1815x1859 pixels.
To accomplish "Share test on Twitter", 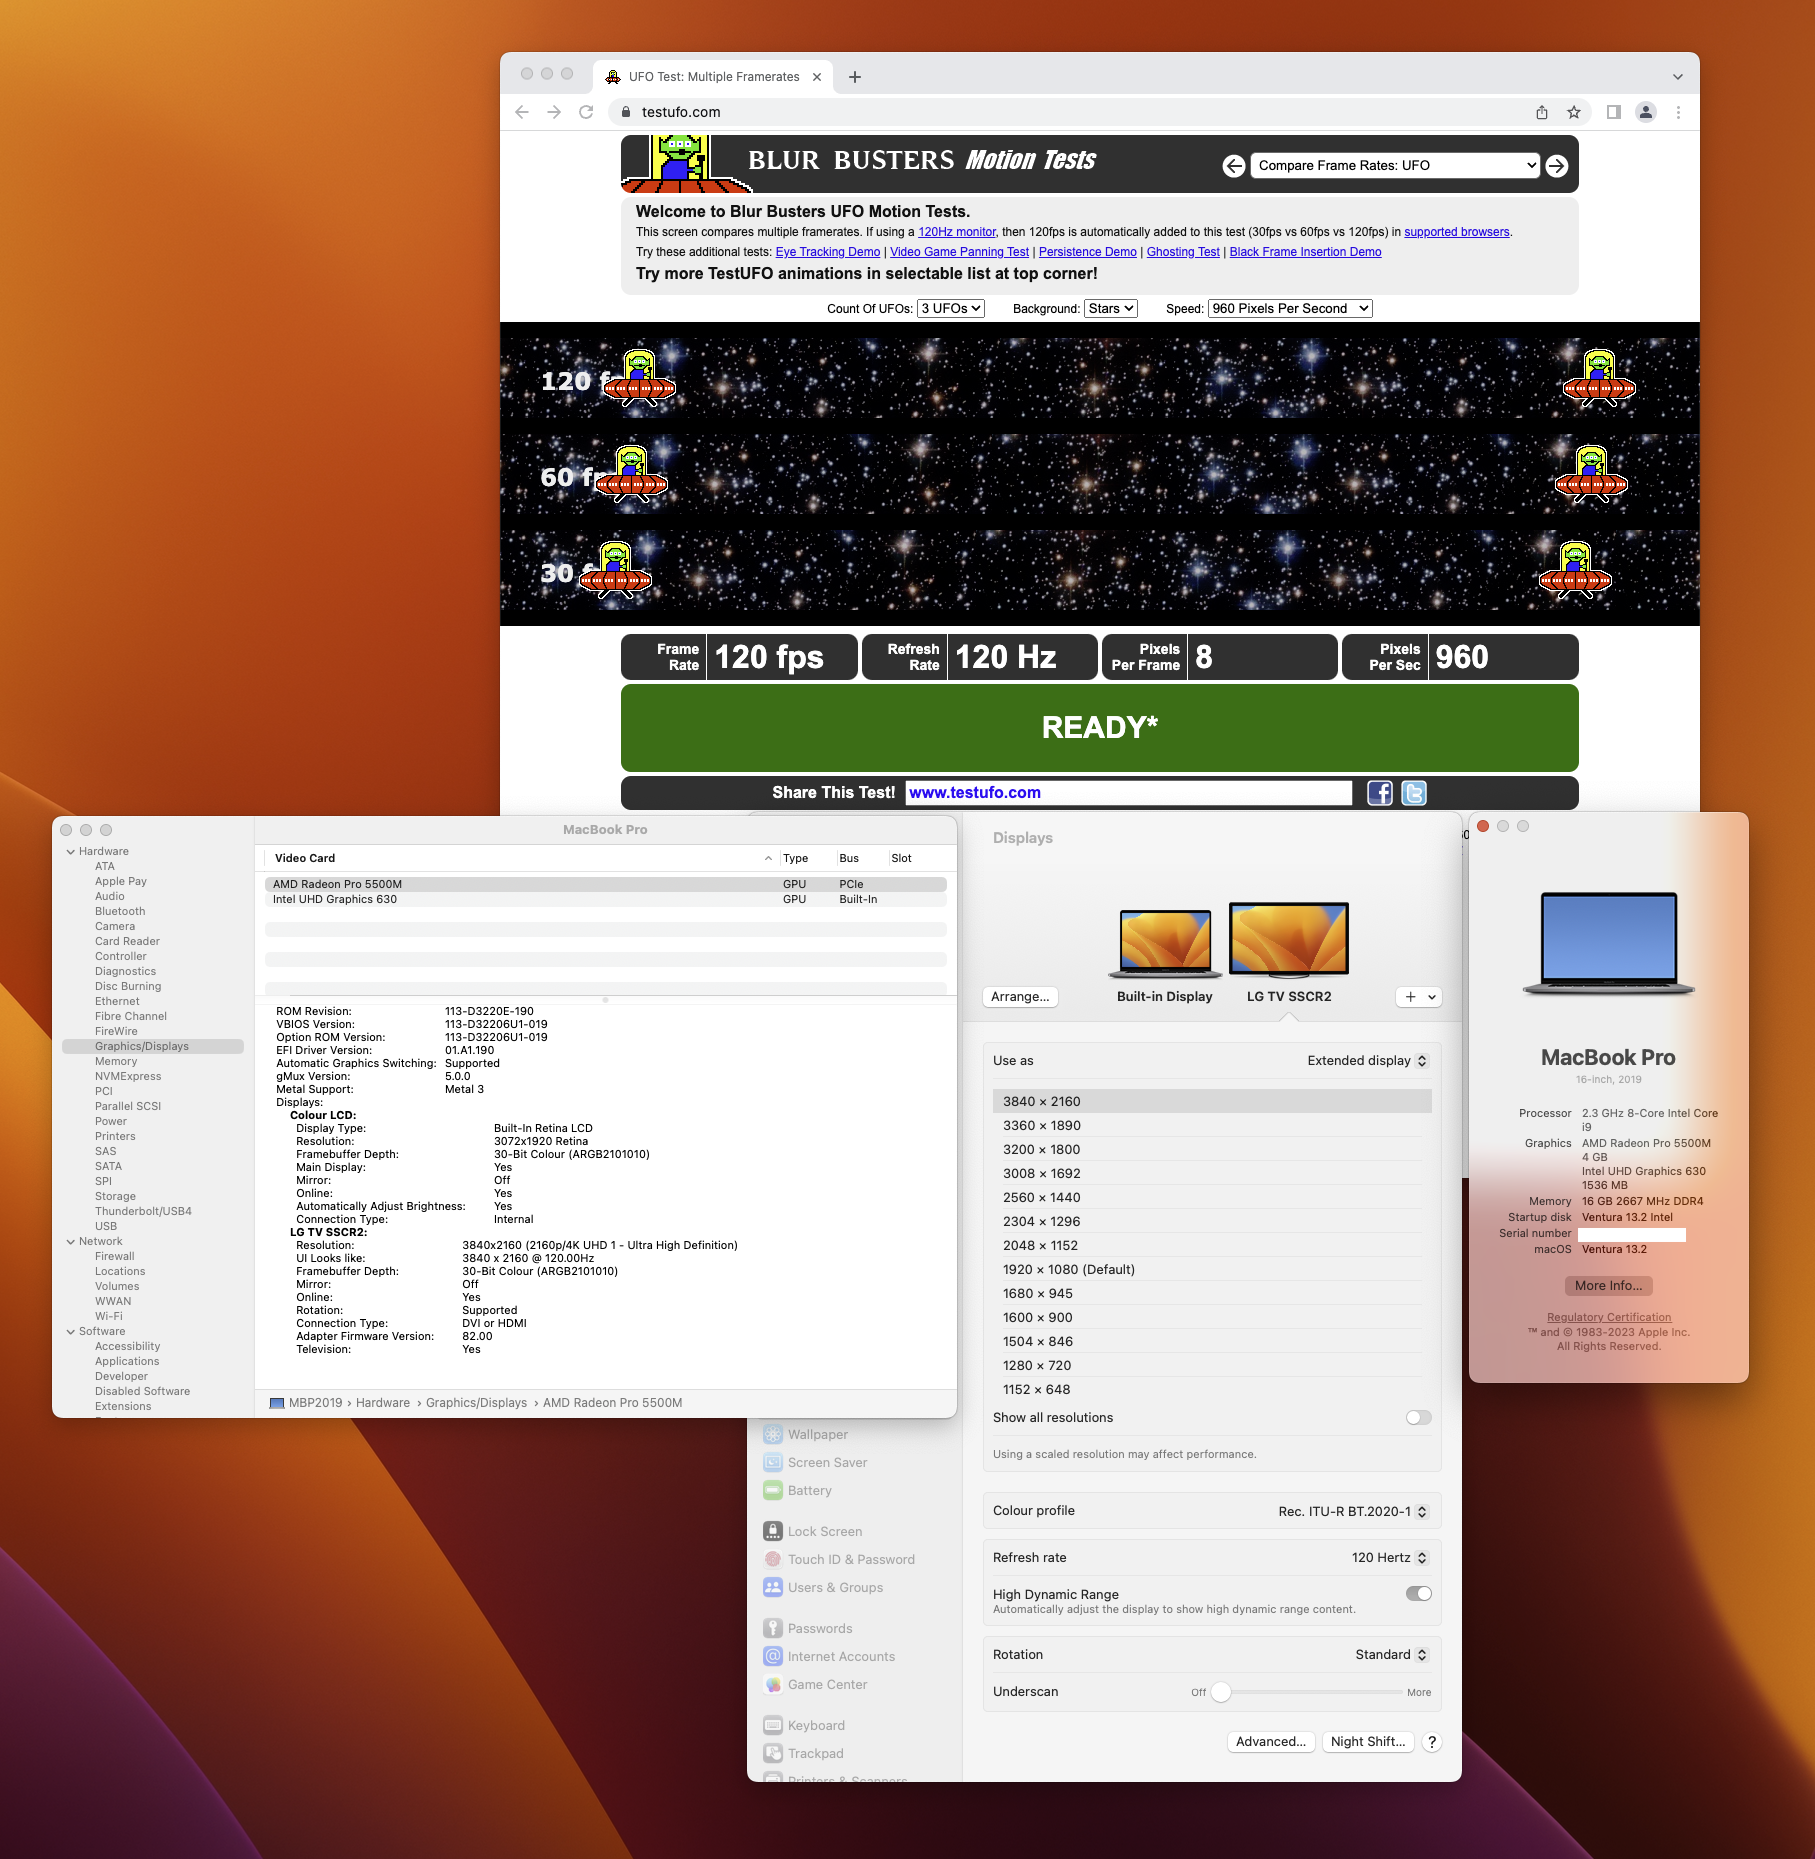I will point(1414,793).
